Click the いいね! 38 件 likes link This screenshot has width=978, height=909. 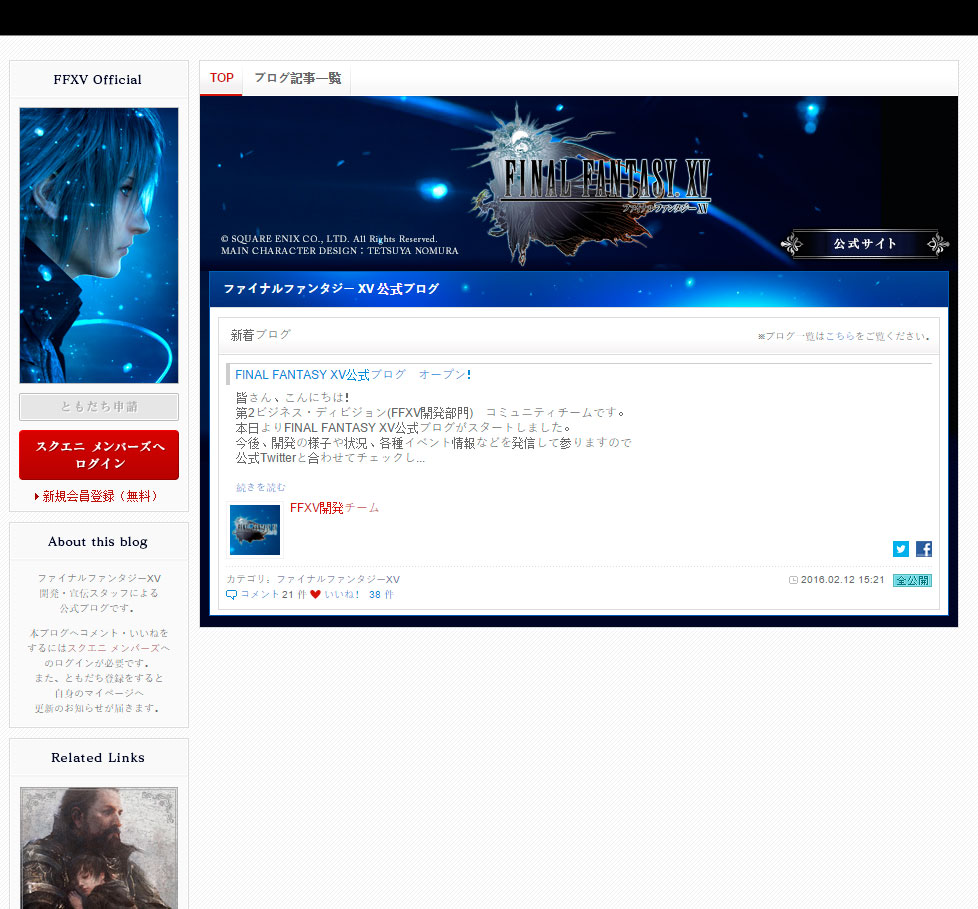[x=359, y=595]
